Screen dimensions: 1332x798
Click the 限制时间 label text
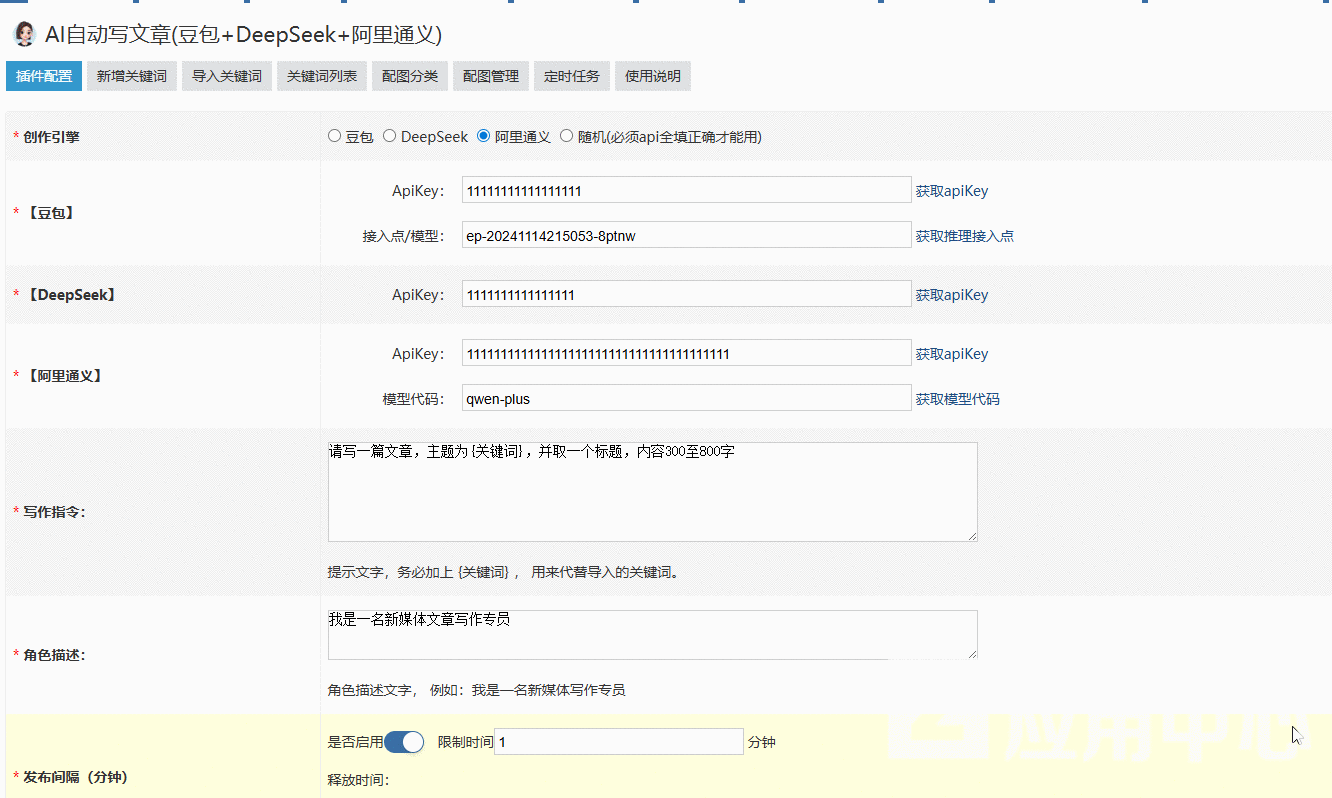(x=465, y=742)
